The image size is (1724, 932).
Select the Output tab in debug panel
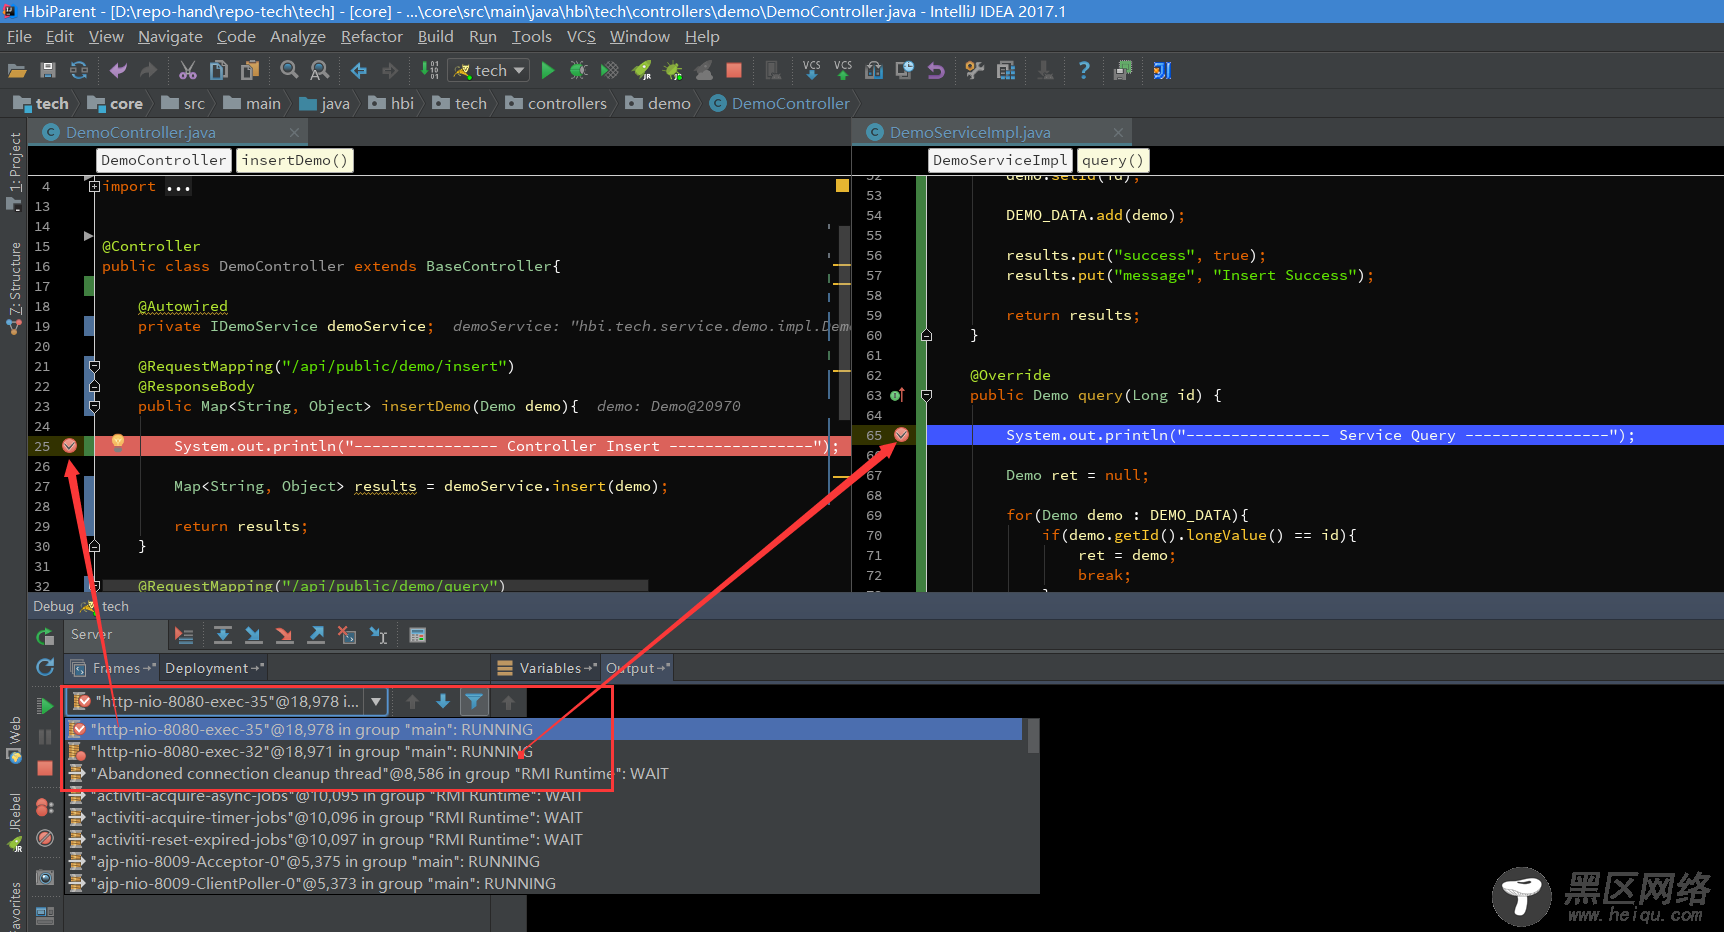click(637, 668)
